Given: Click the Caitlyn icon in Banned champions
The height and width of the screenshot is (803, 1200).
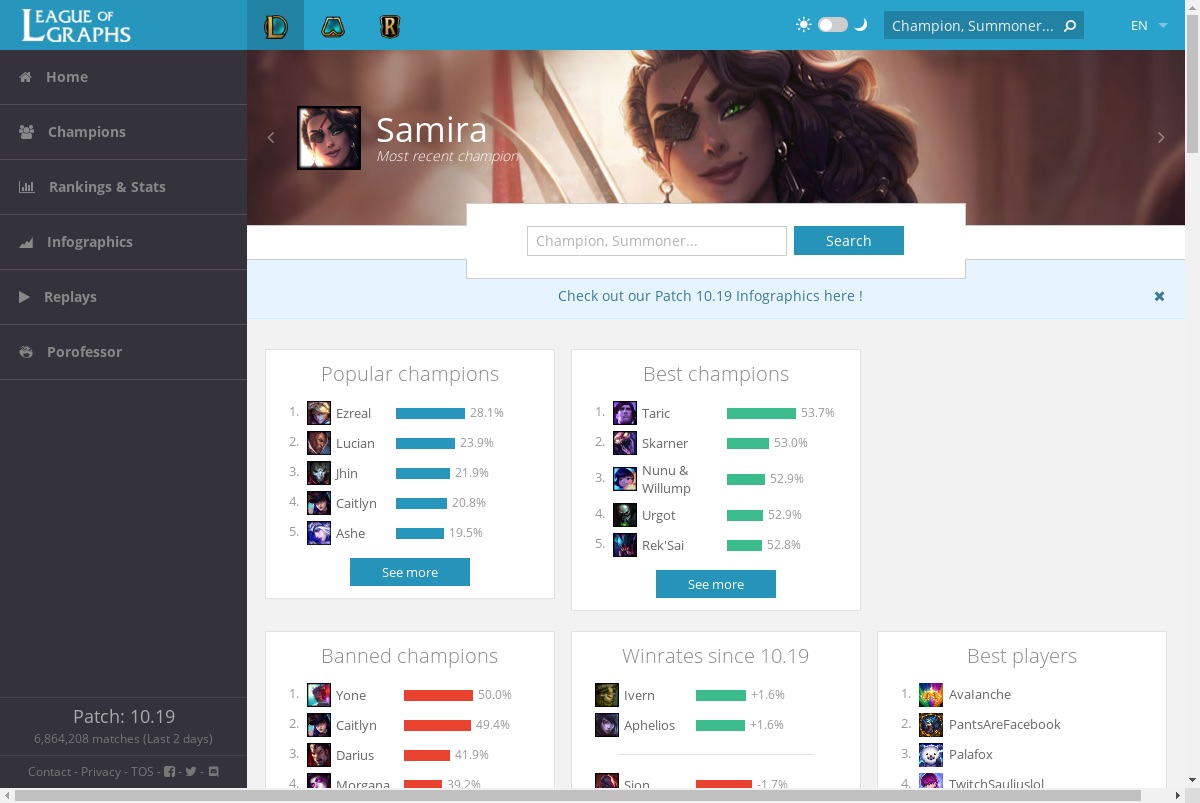Looking at the screenshot, I should (319, 725).
